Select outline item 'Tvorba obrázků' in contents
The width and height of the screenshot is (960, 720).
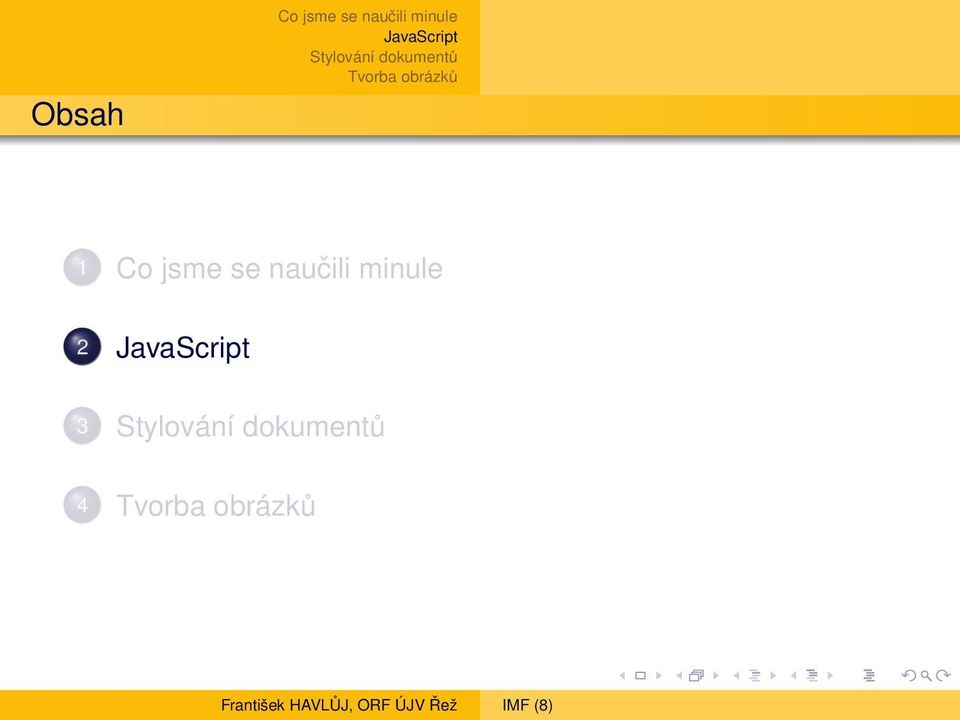pyautogui.click(x=216, y=506)
